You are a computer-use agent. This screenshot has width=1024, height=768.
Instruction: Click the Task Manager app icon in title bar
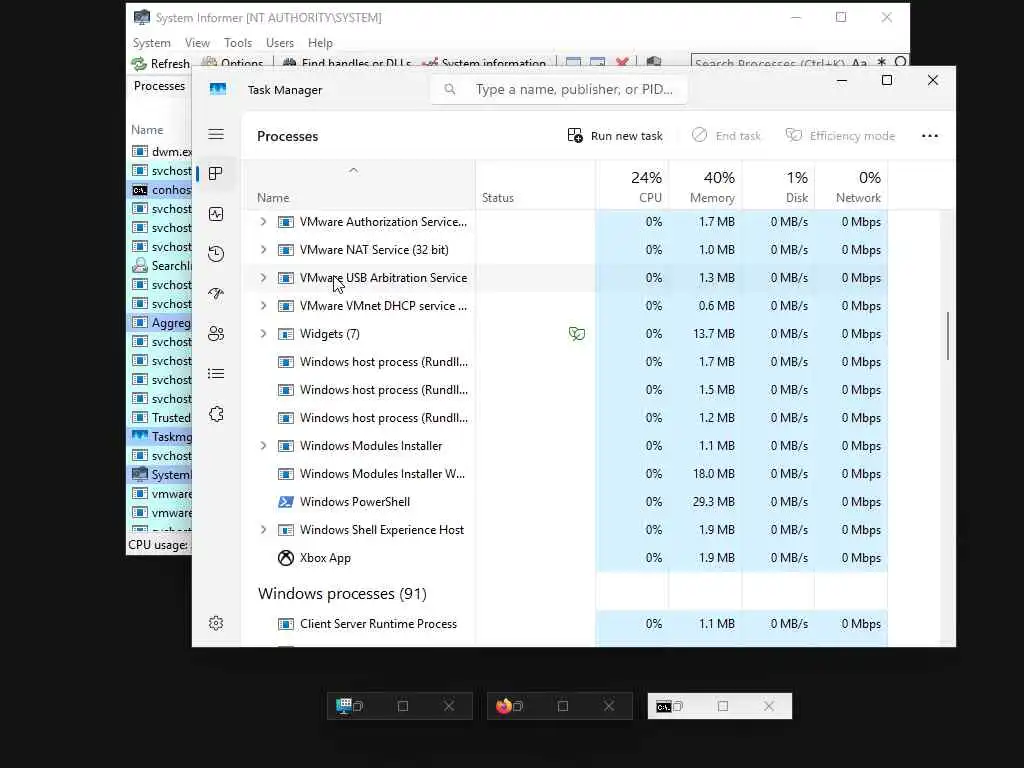[217, 89]
